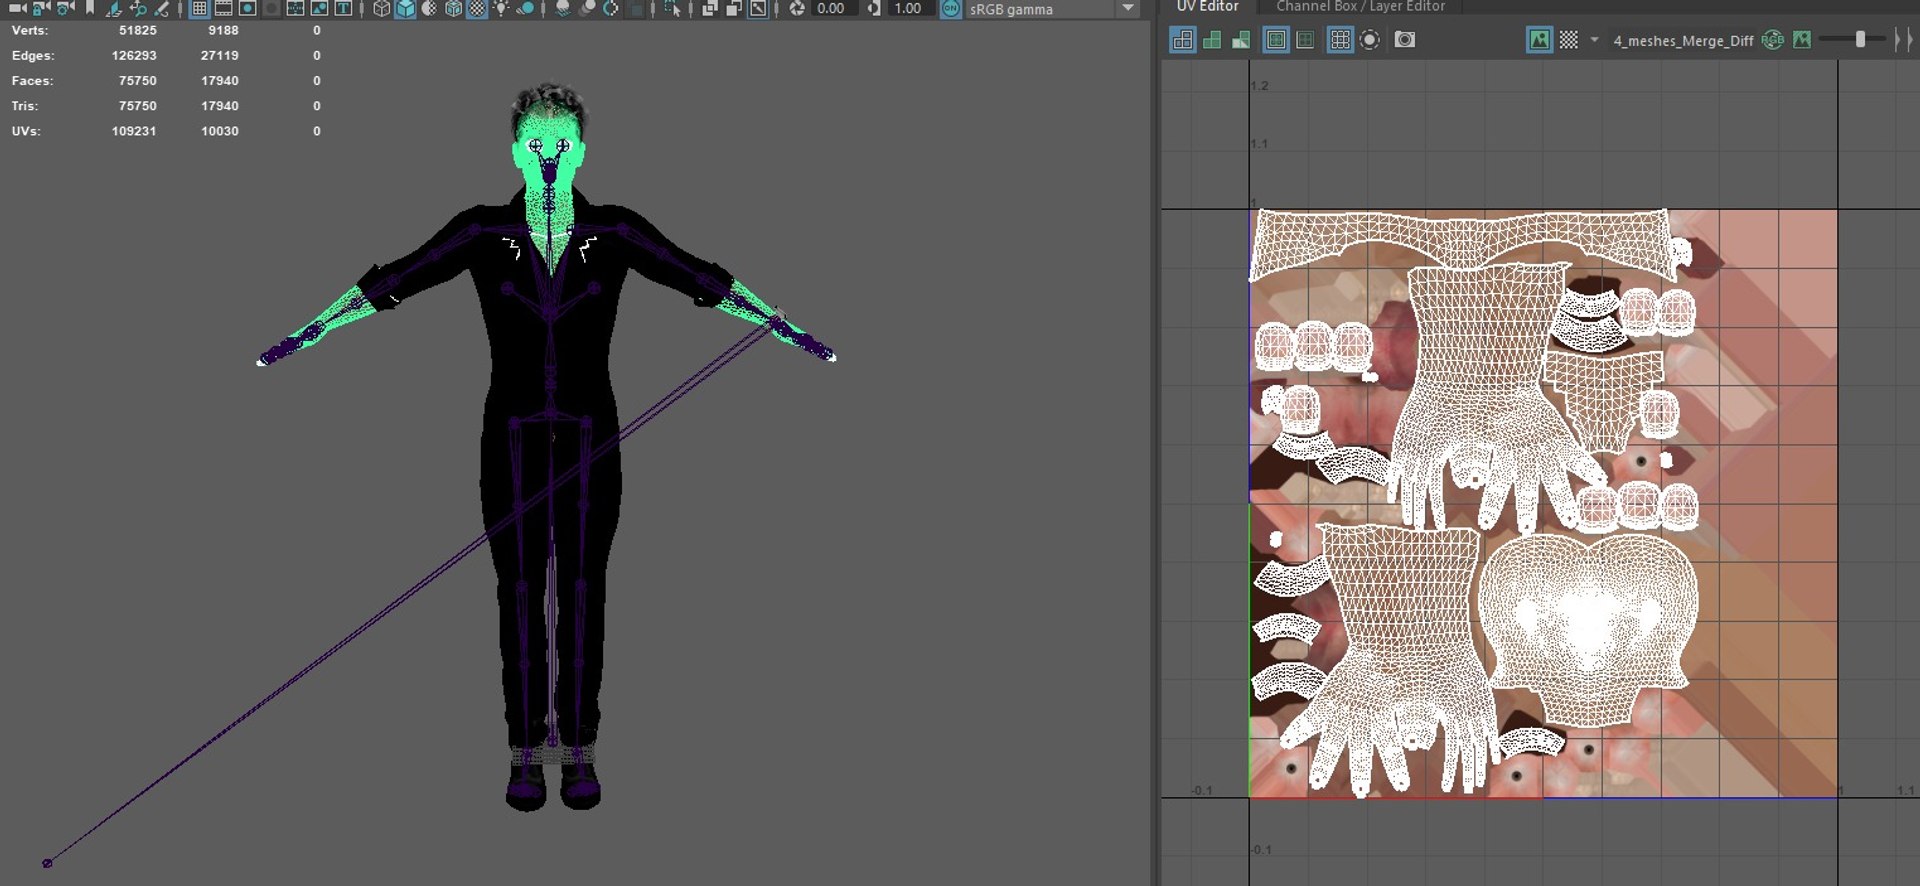Click UV Editor Isolate Select icon
The height and width of the screenshot is (886, 1920).
point(1370,40)
